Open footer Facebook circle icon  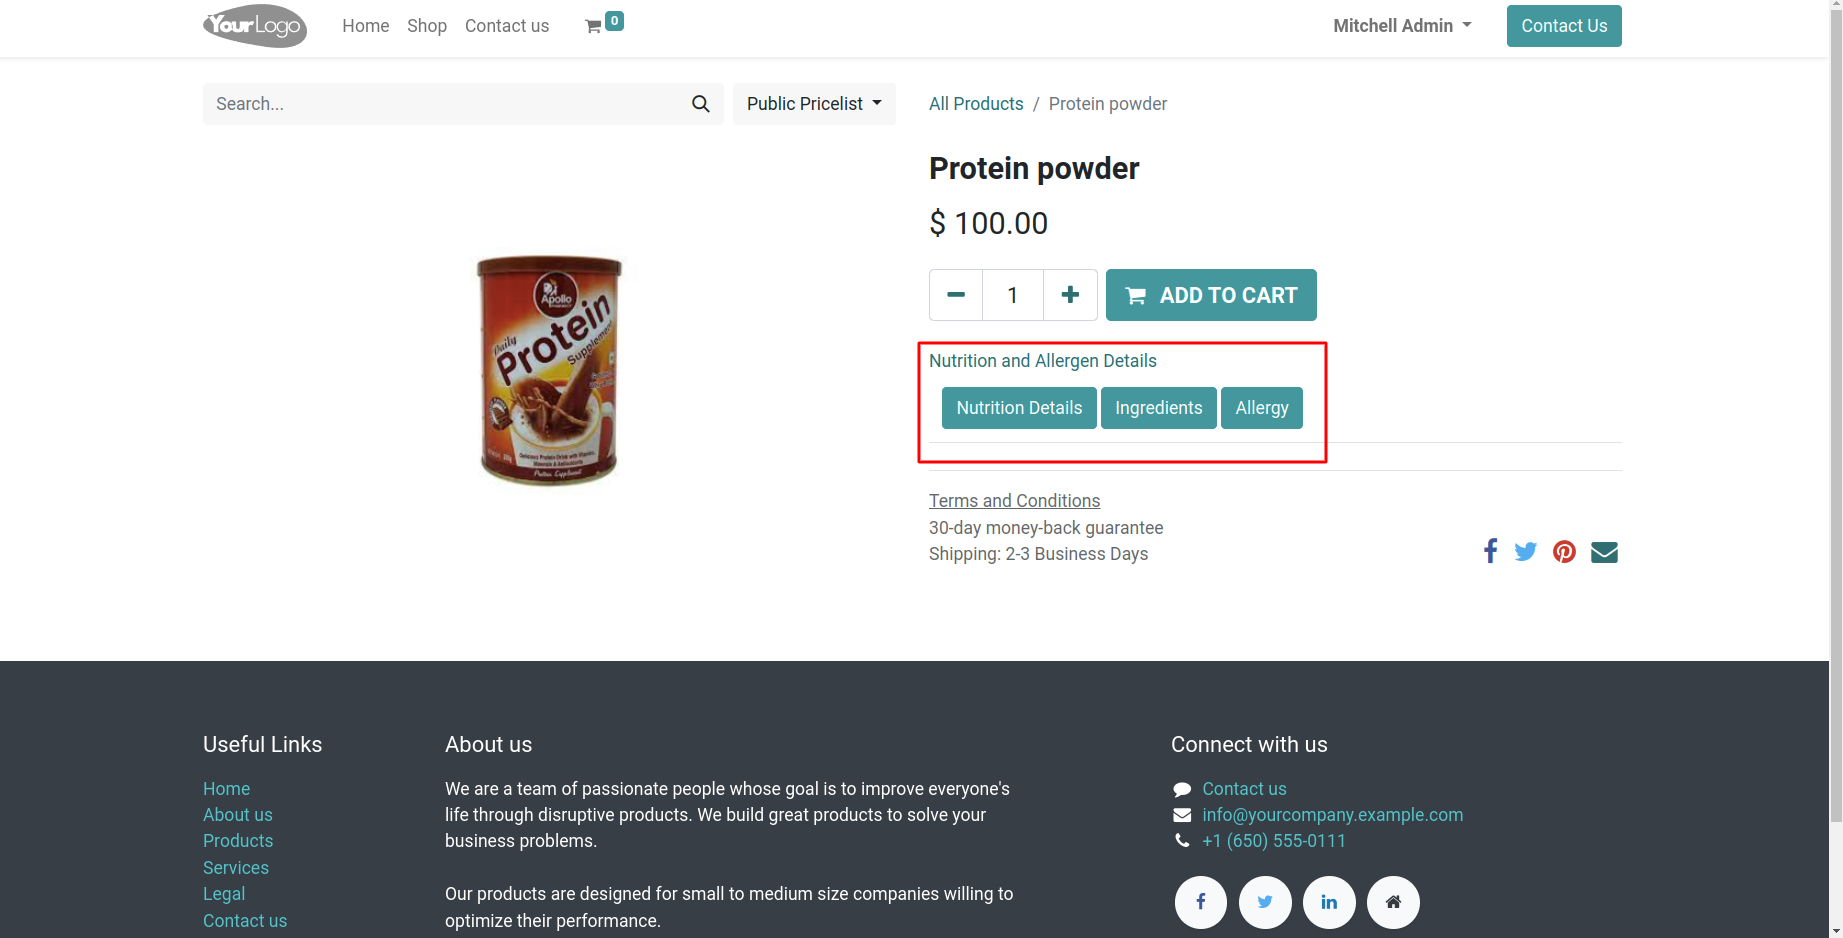(1201, 903)
